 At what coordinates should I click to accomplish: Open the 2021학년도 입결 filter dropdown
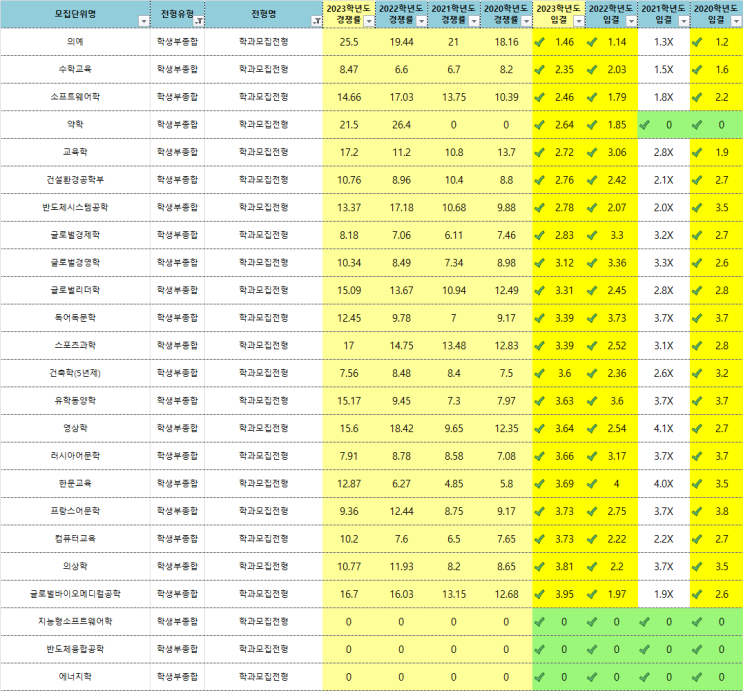pyautogui.click(x=683, y=21)
